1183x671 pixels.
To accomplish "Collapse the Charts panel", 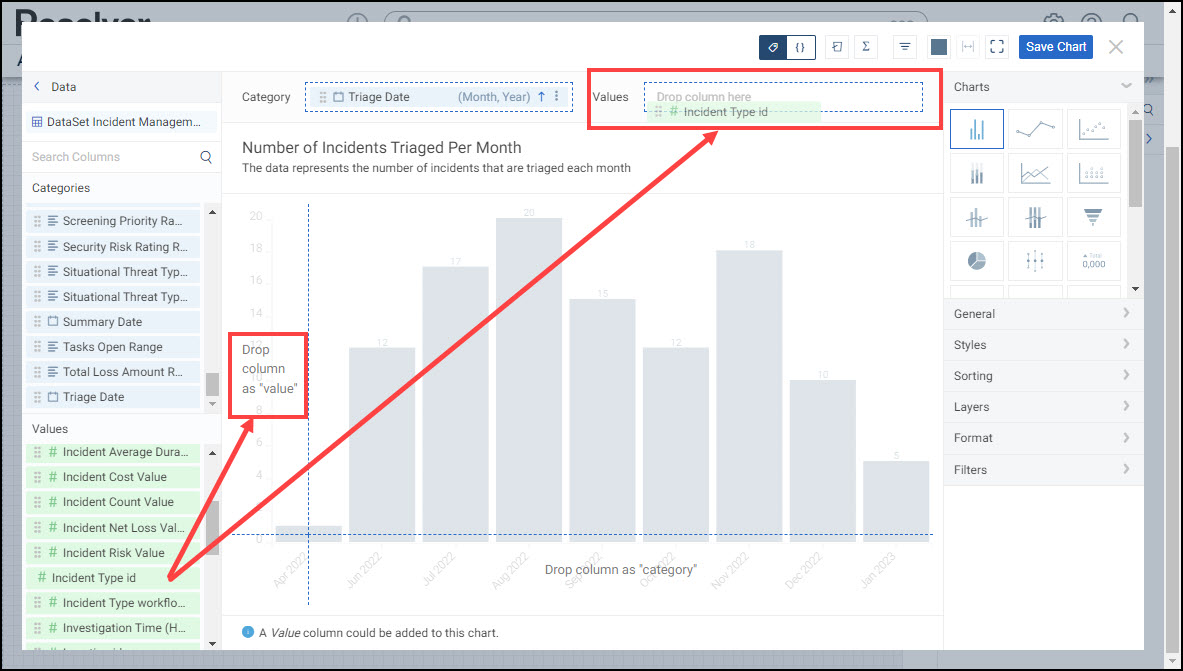I will click(x=1126, y=87).
